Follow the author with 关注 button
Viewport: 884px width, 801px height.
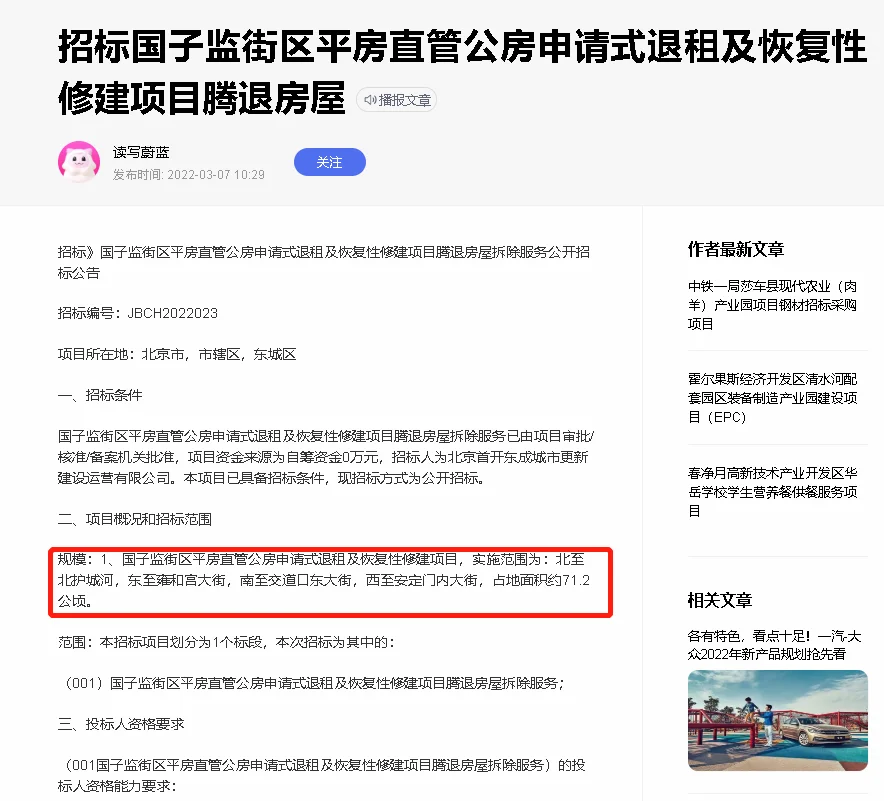coord(330,162)
